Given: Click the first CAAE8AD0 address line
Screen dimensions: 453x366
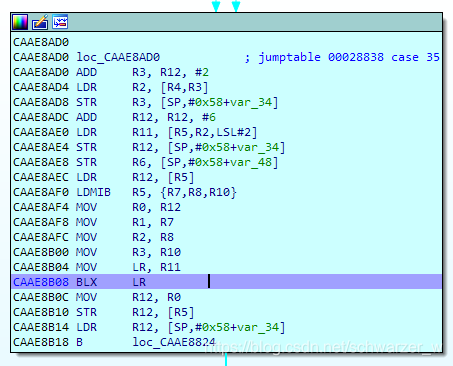Looking at the screenshot, I should [x=41, y=42].
